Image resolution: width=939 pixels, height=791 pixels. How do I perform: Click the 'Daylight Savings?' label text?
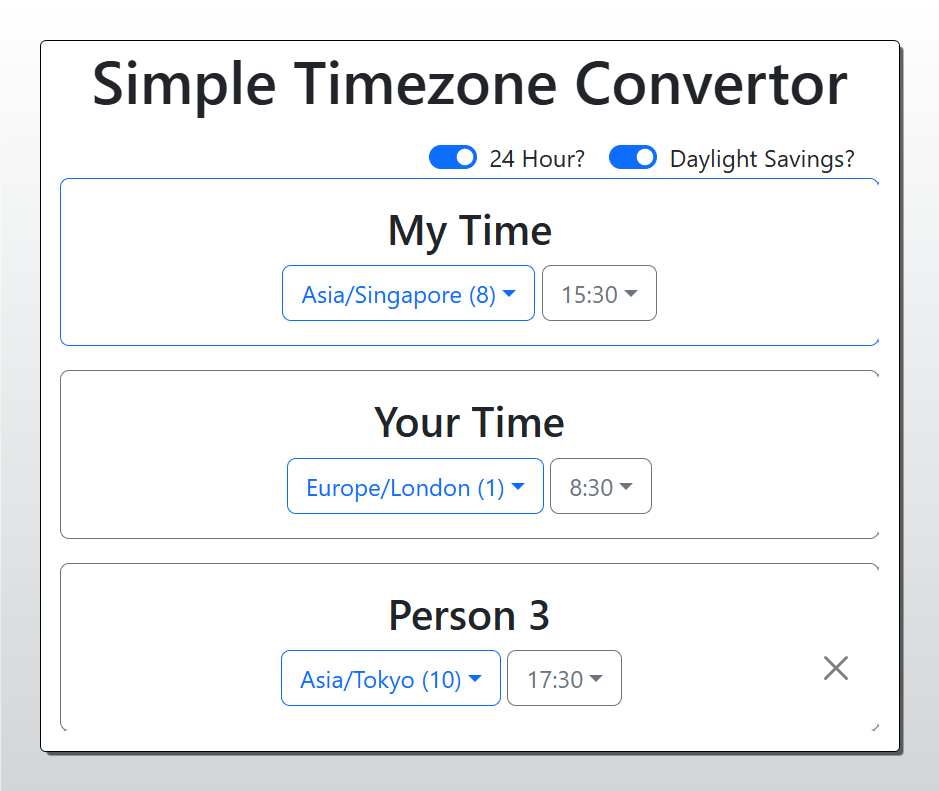tap(762, 159)
